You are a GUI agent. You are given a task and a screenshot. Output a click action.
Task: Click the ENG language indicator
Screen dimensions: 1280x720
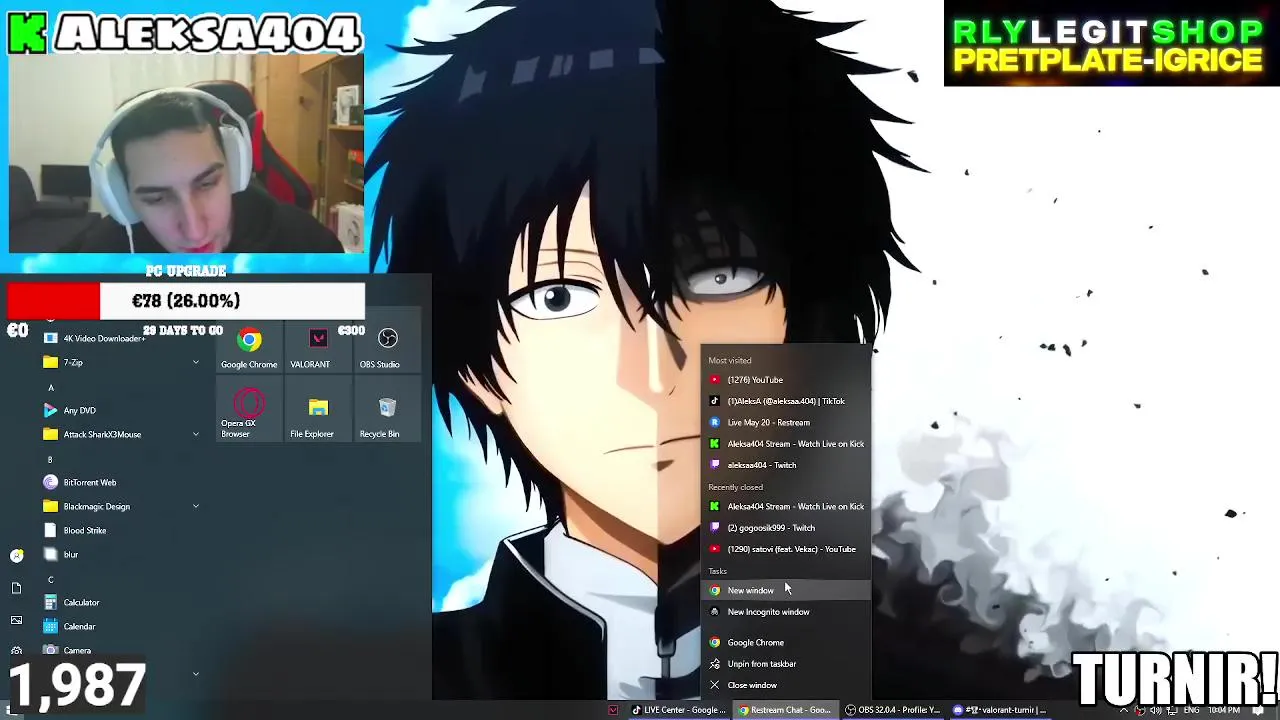(x=1191, y=710)
